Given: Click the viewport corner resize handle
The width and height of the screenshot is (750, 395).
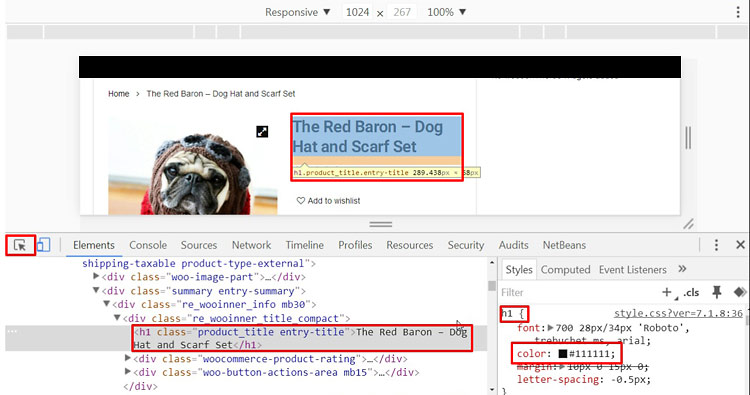Looking at the screenshot, I should tap(688, 223).
